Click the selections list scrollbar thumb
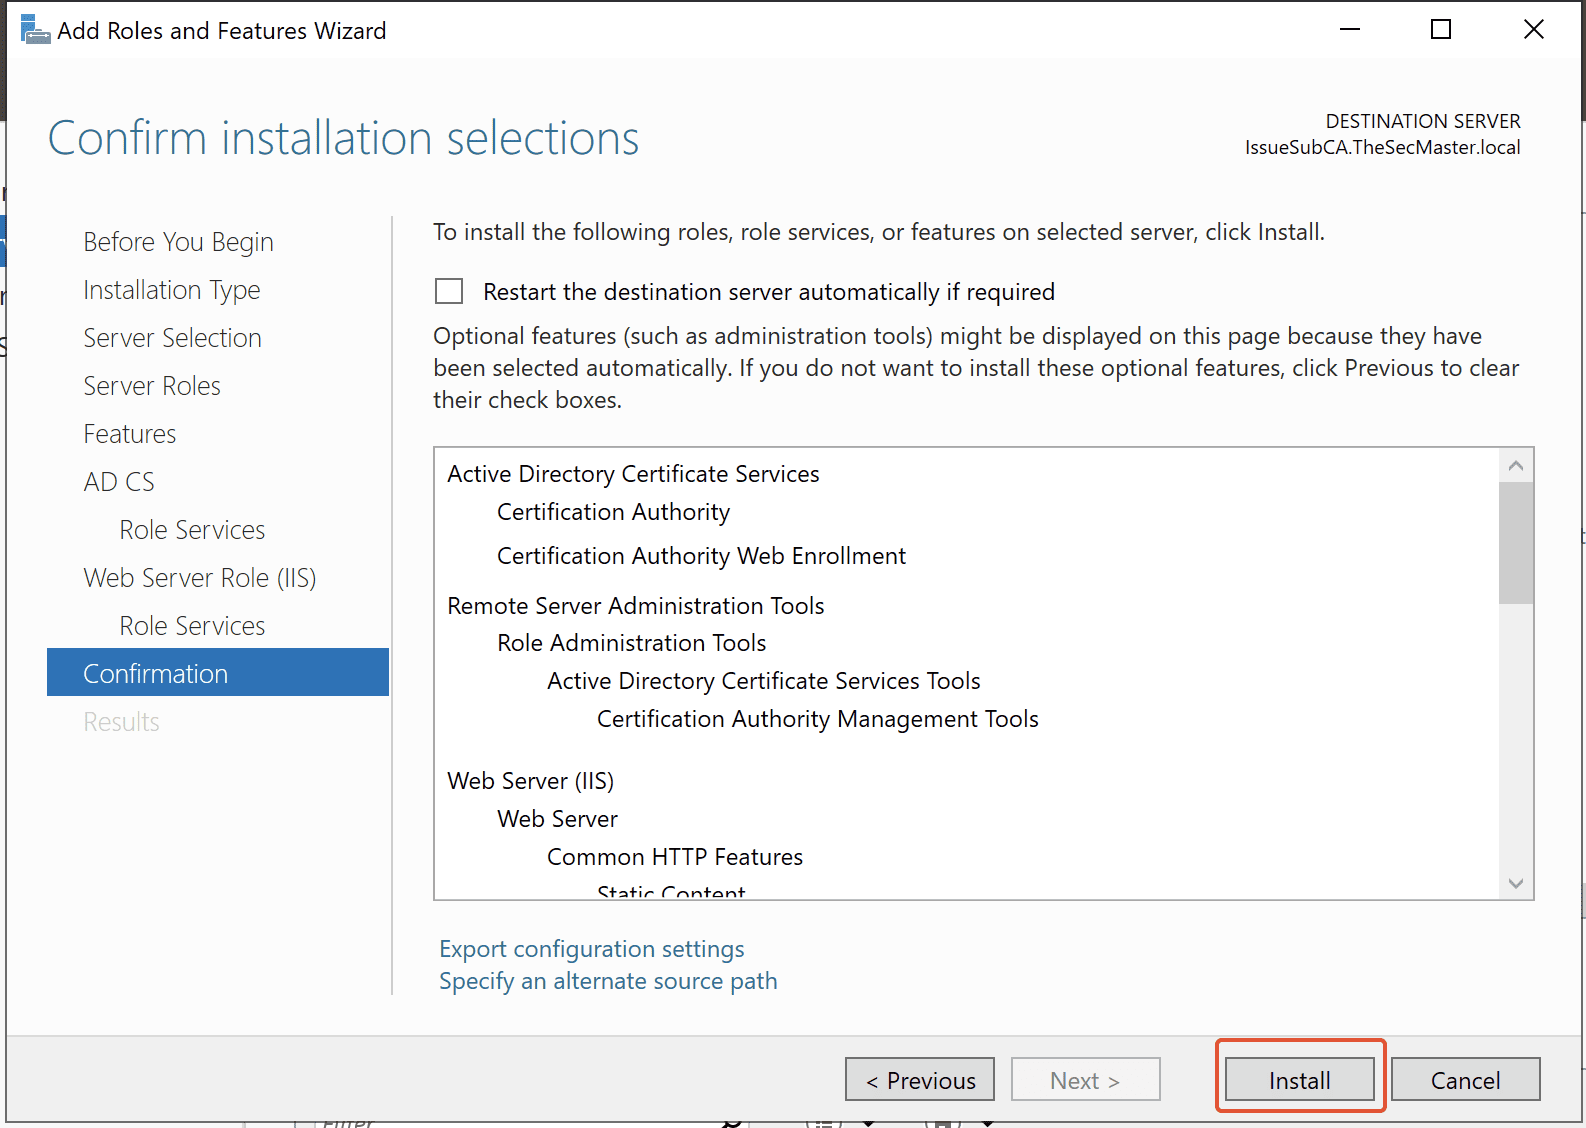 (1516, 543)
